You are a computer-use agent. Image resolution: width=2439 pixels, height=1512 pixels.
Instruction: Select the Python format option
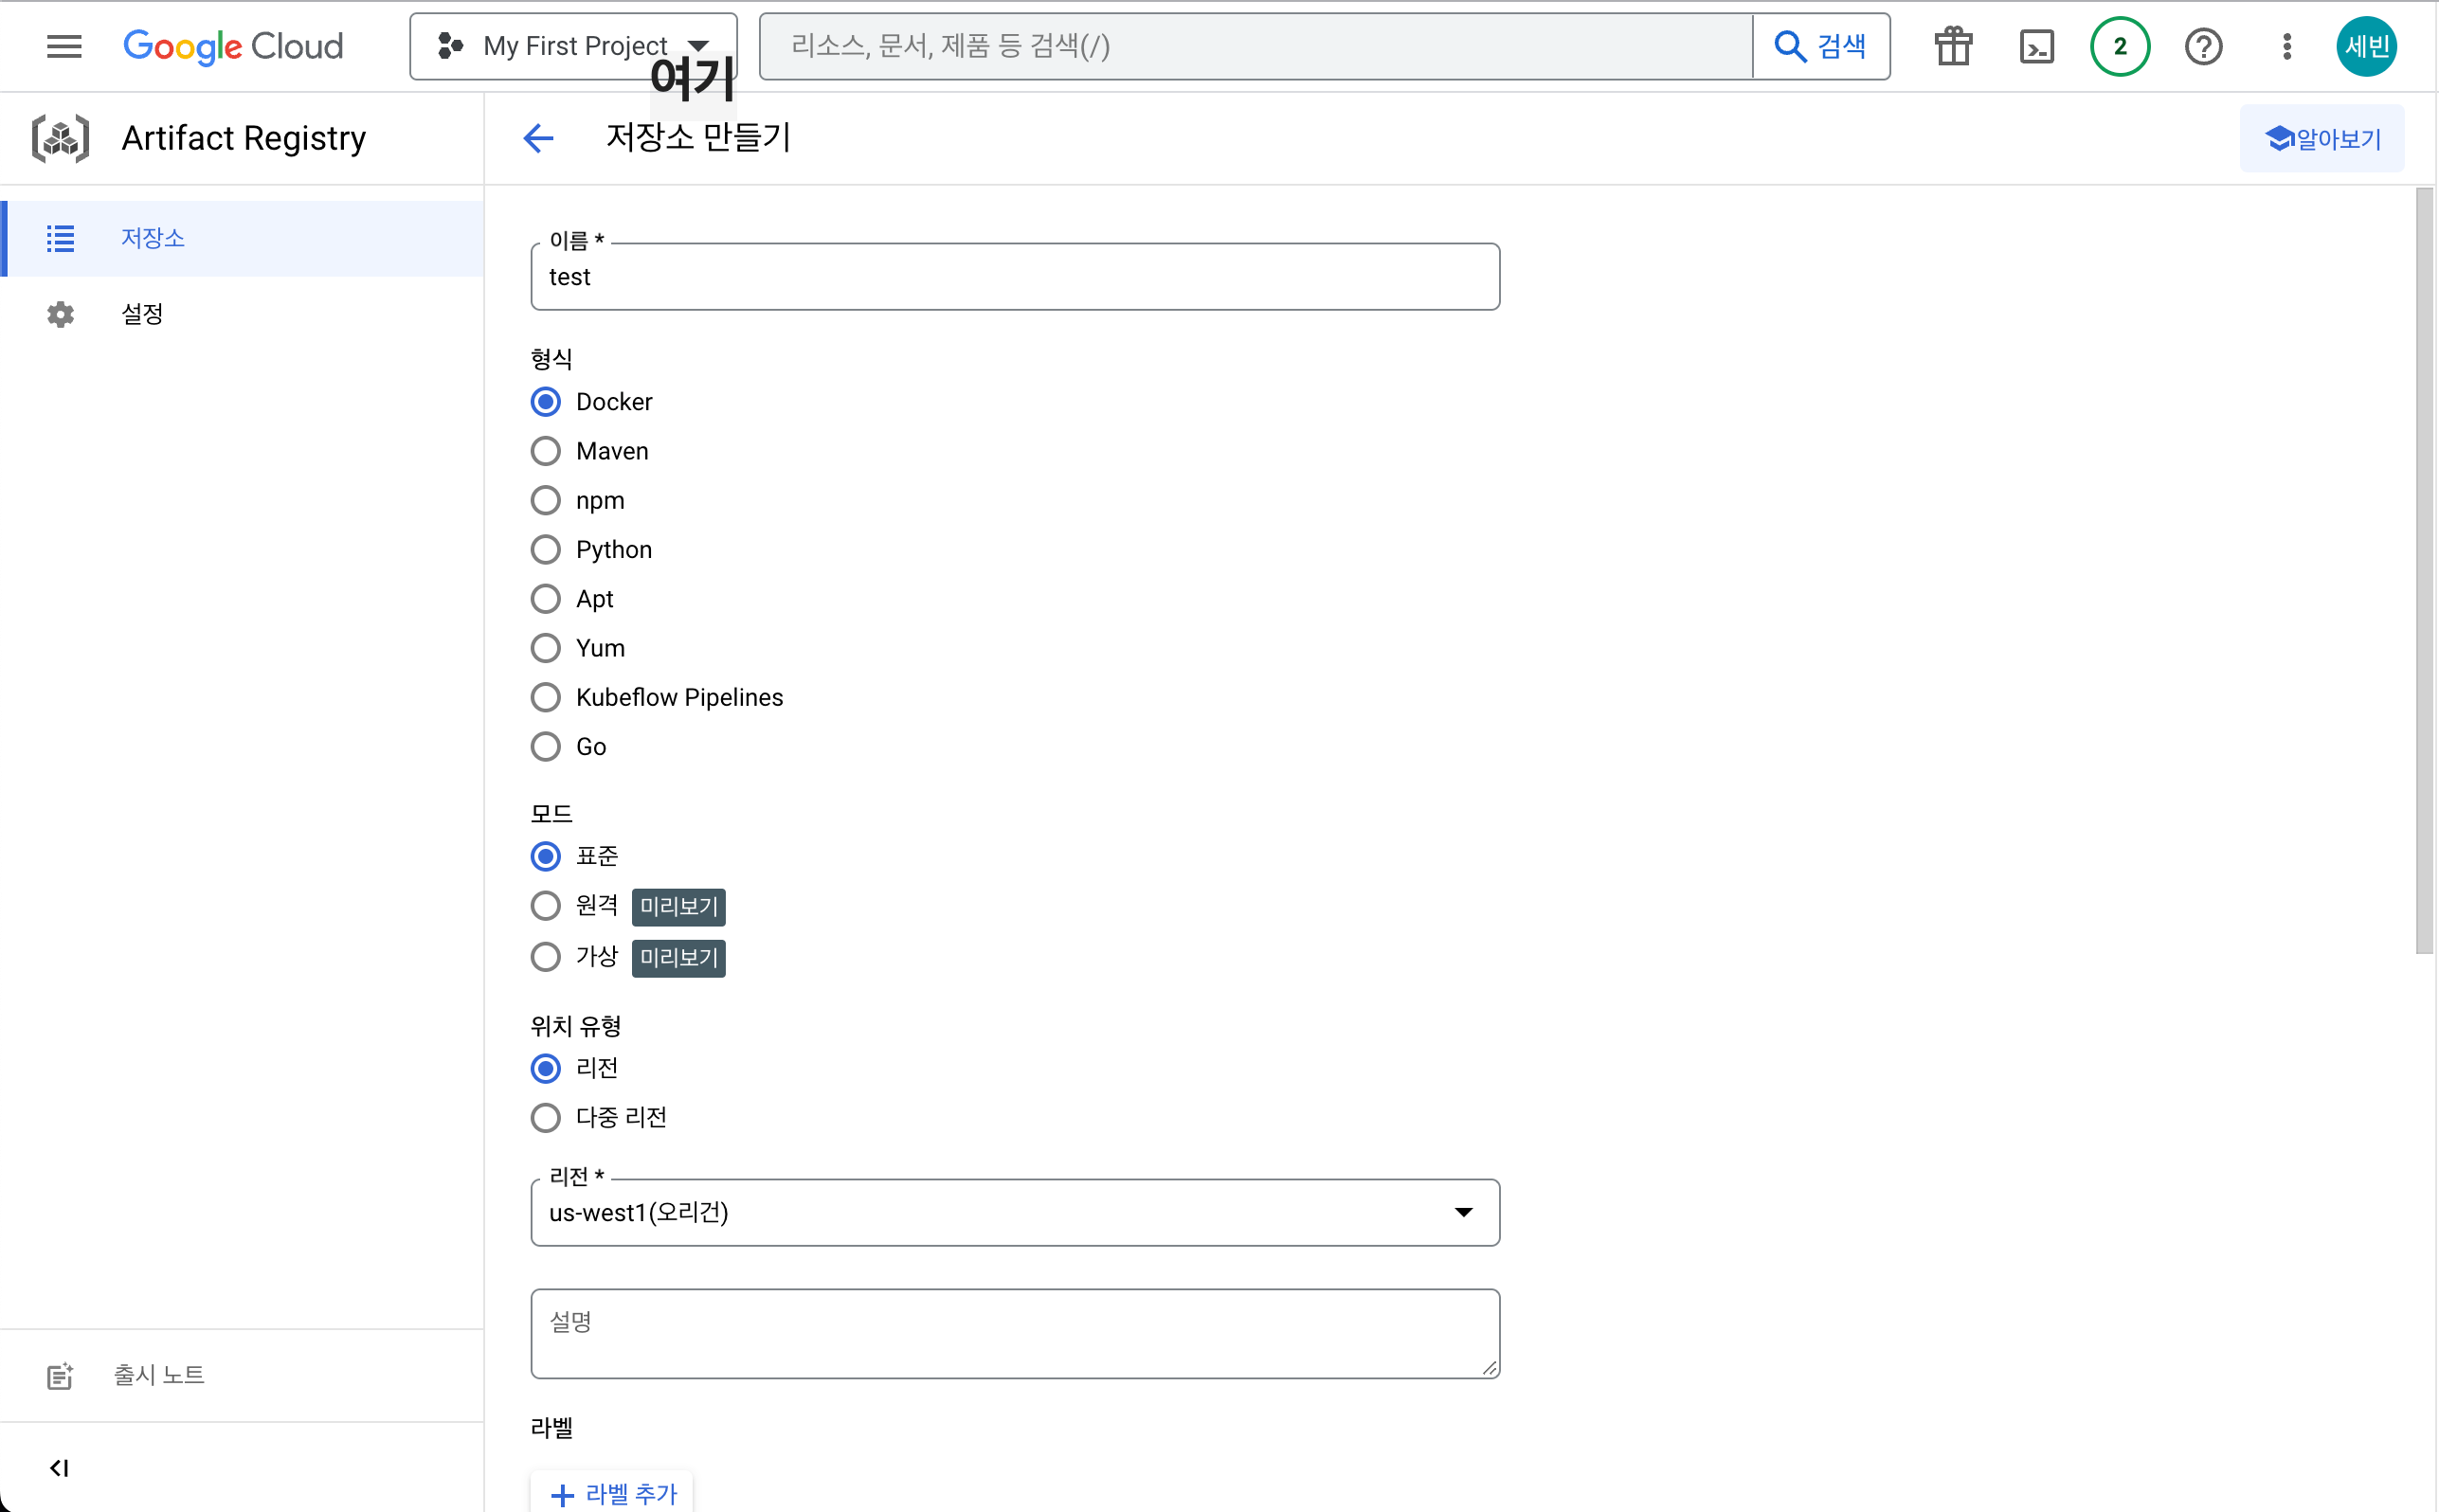click(x=545, y=549)
